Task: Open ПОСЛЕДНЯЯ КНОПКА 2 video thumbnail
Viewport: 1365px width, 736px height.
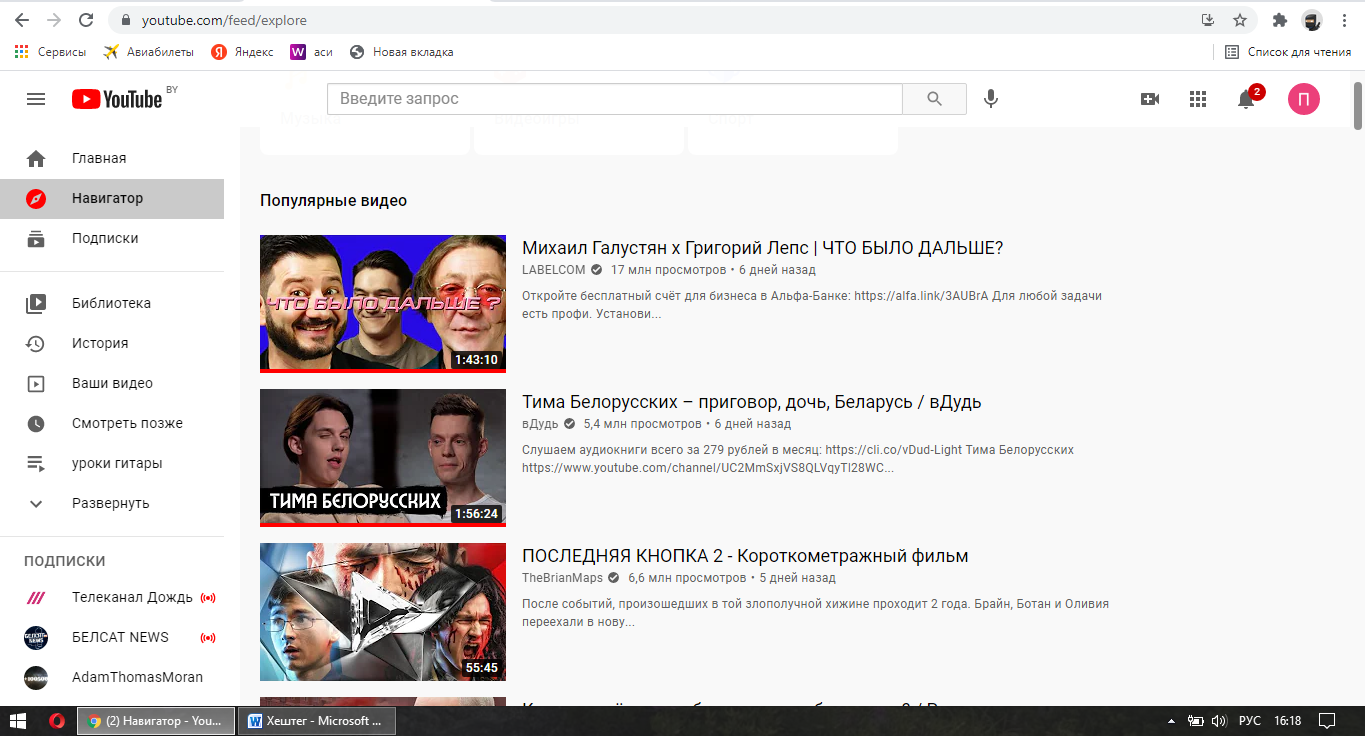Action: click(x=383, y=612)
